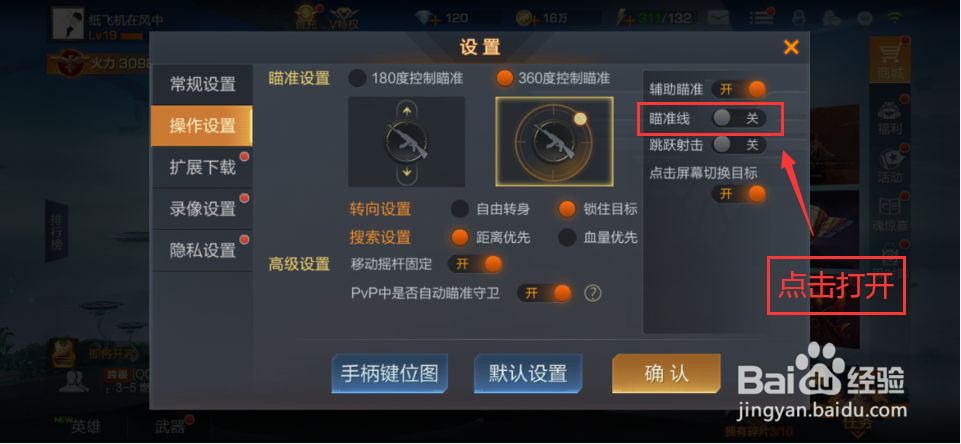Click the question mark help icon
The image size is (961, 444).
click(x=591, y=294)
